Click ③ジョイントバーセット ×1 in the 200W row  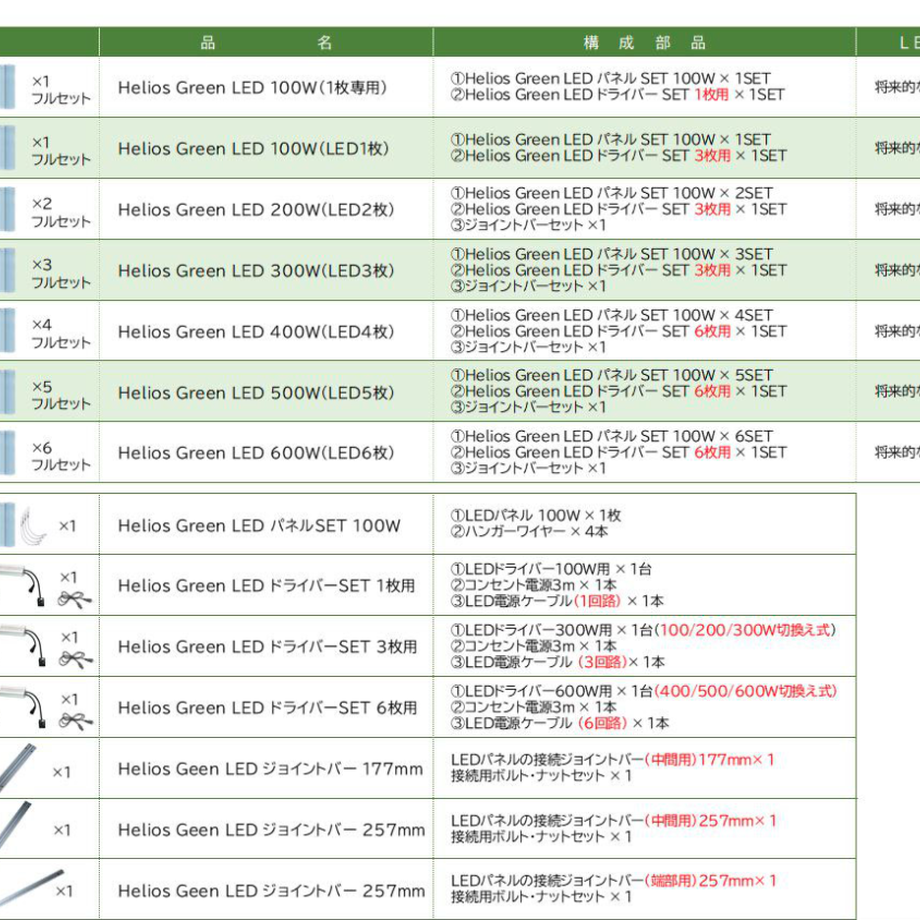tap(528, 225)
